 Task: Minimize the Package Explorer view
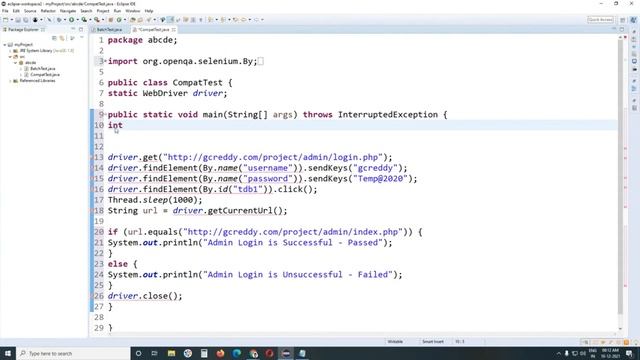(73, 29)
